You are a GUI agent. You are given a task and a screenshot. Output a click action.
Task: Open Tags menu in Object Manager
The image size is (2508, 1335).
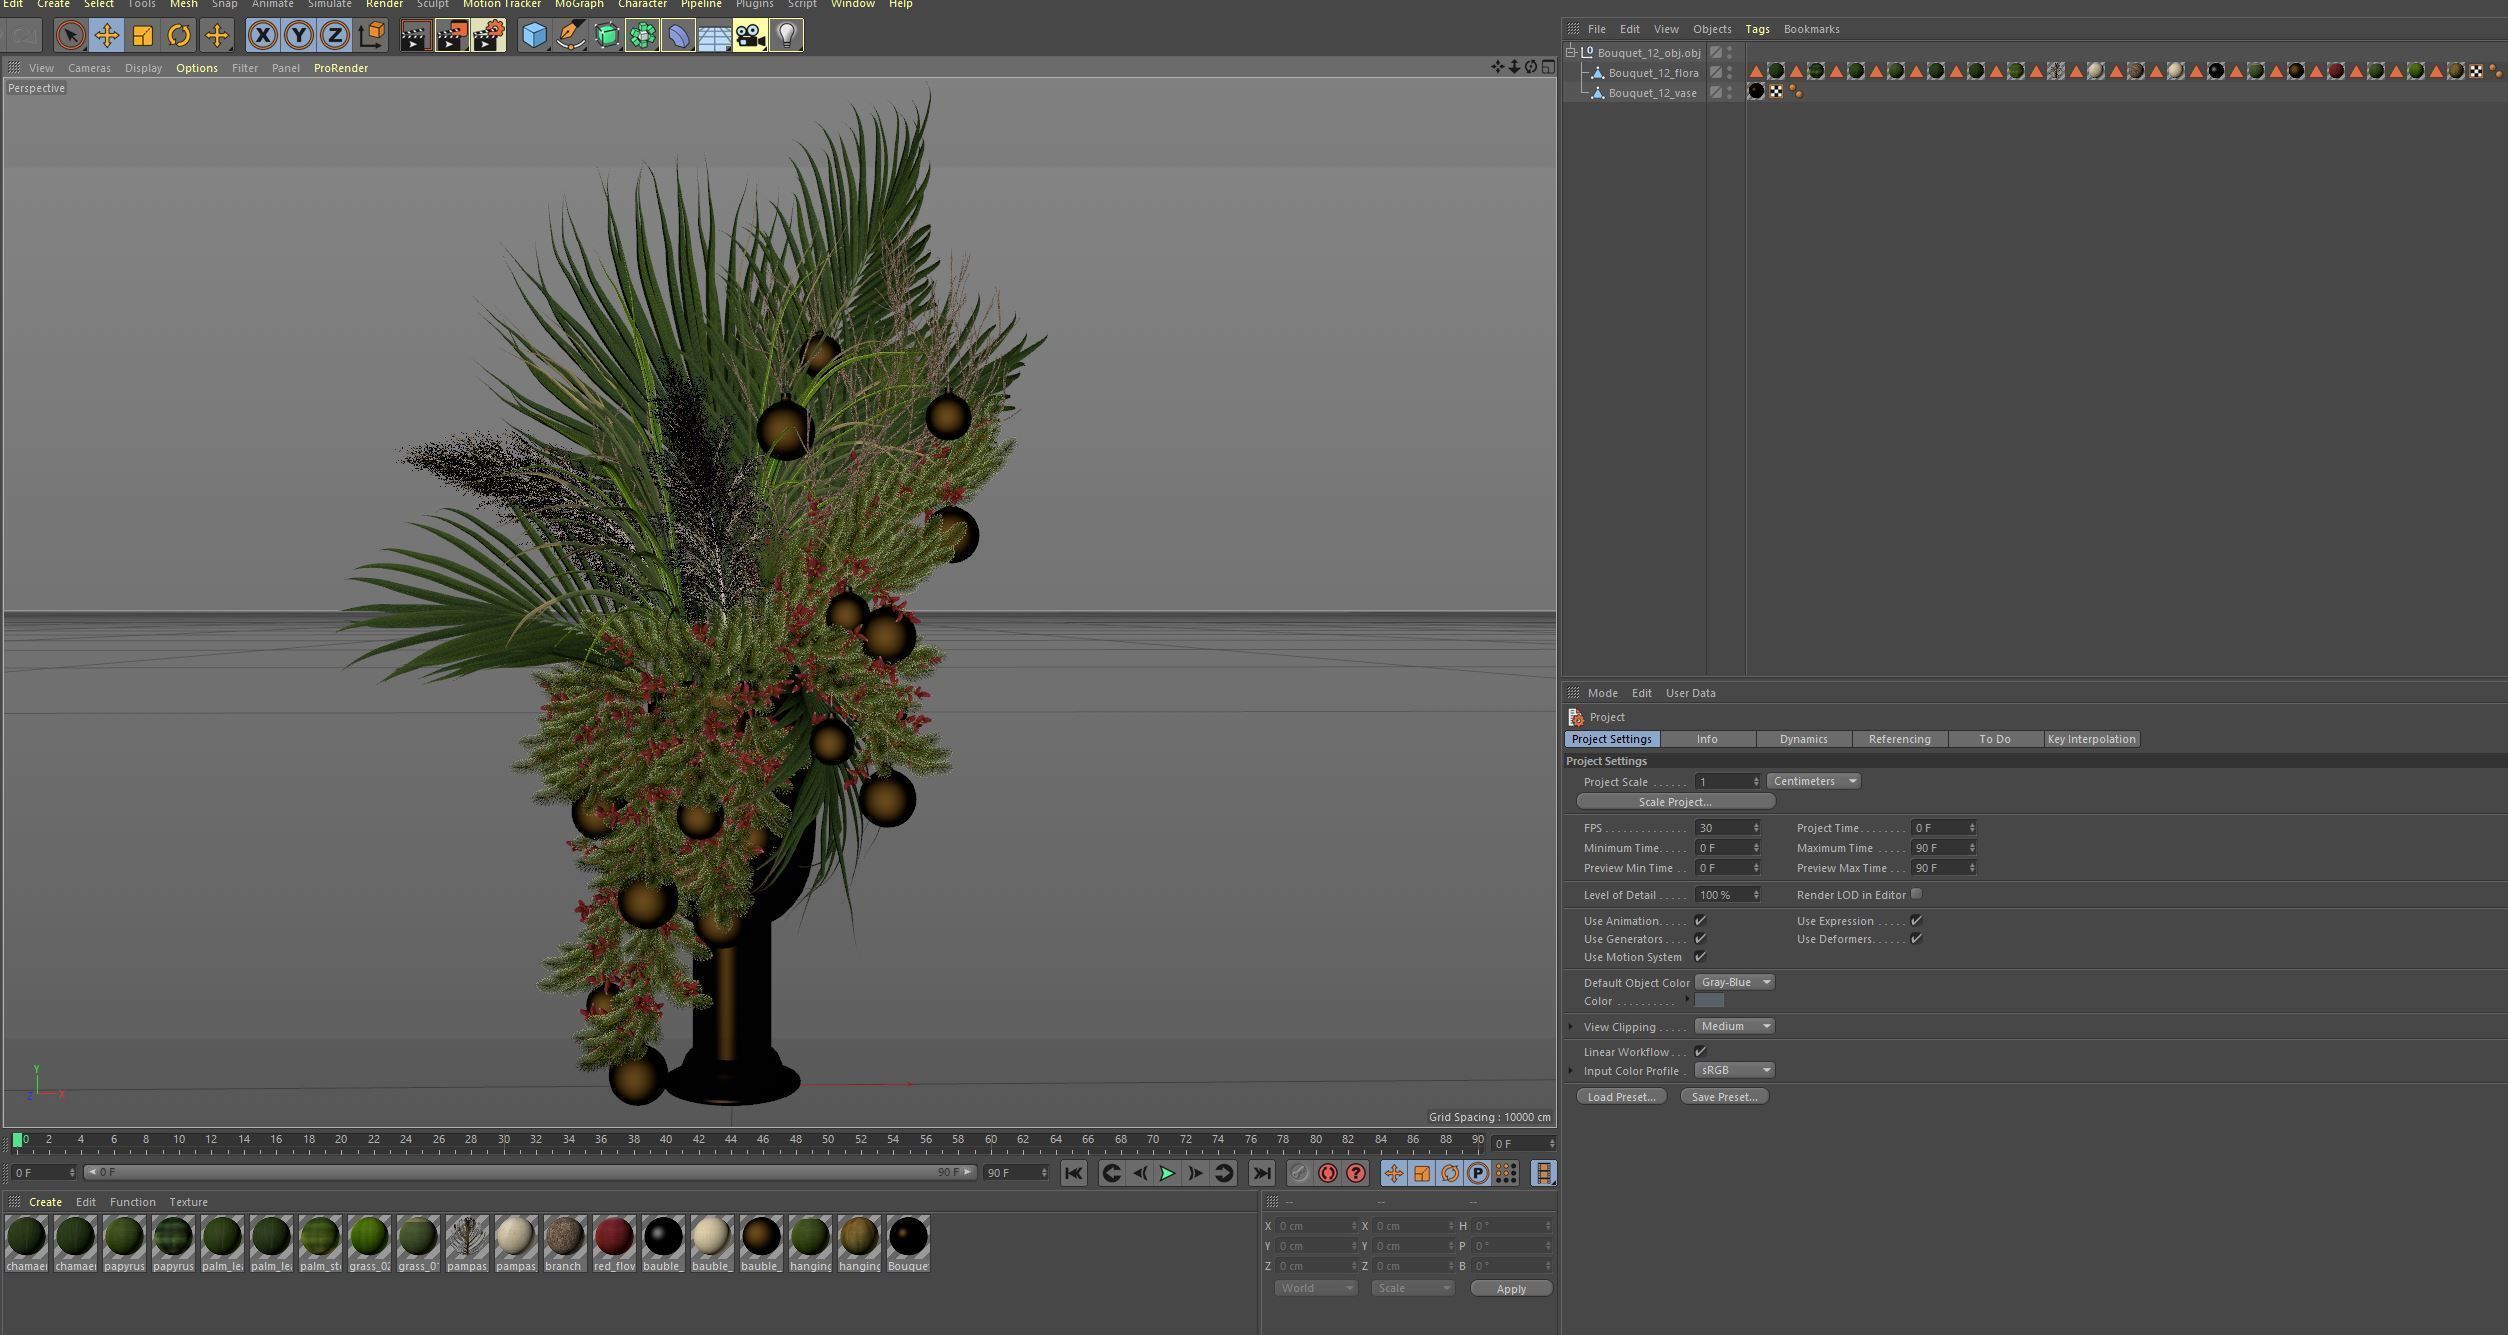(x=1757, y=29)
